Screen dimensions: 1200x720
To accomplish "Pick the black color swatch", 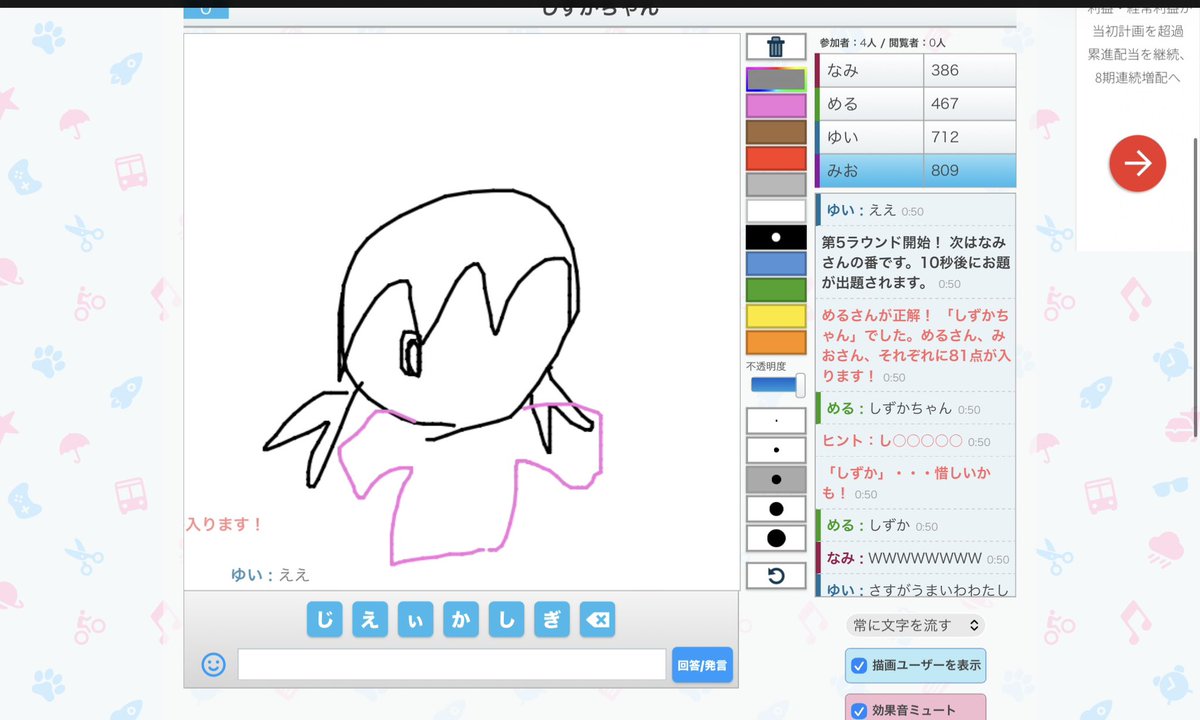I will (x=776, y=237).
